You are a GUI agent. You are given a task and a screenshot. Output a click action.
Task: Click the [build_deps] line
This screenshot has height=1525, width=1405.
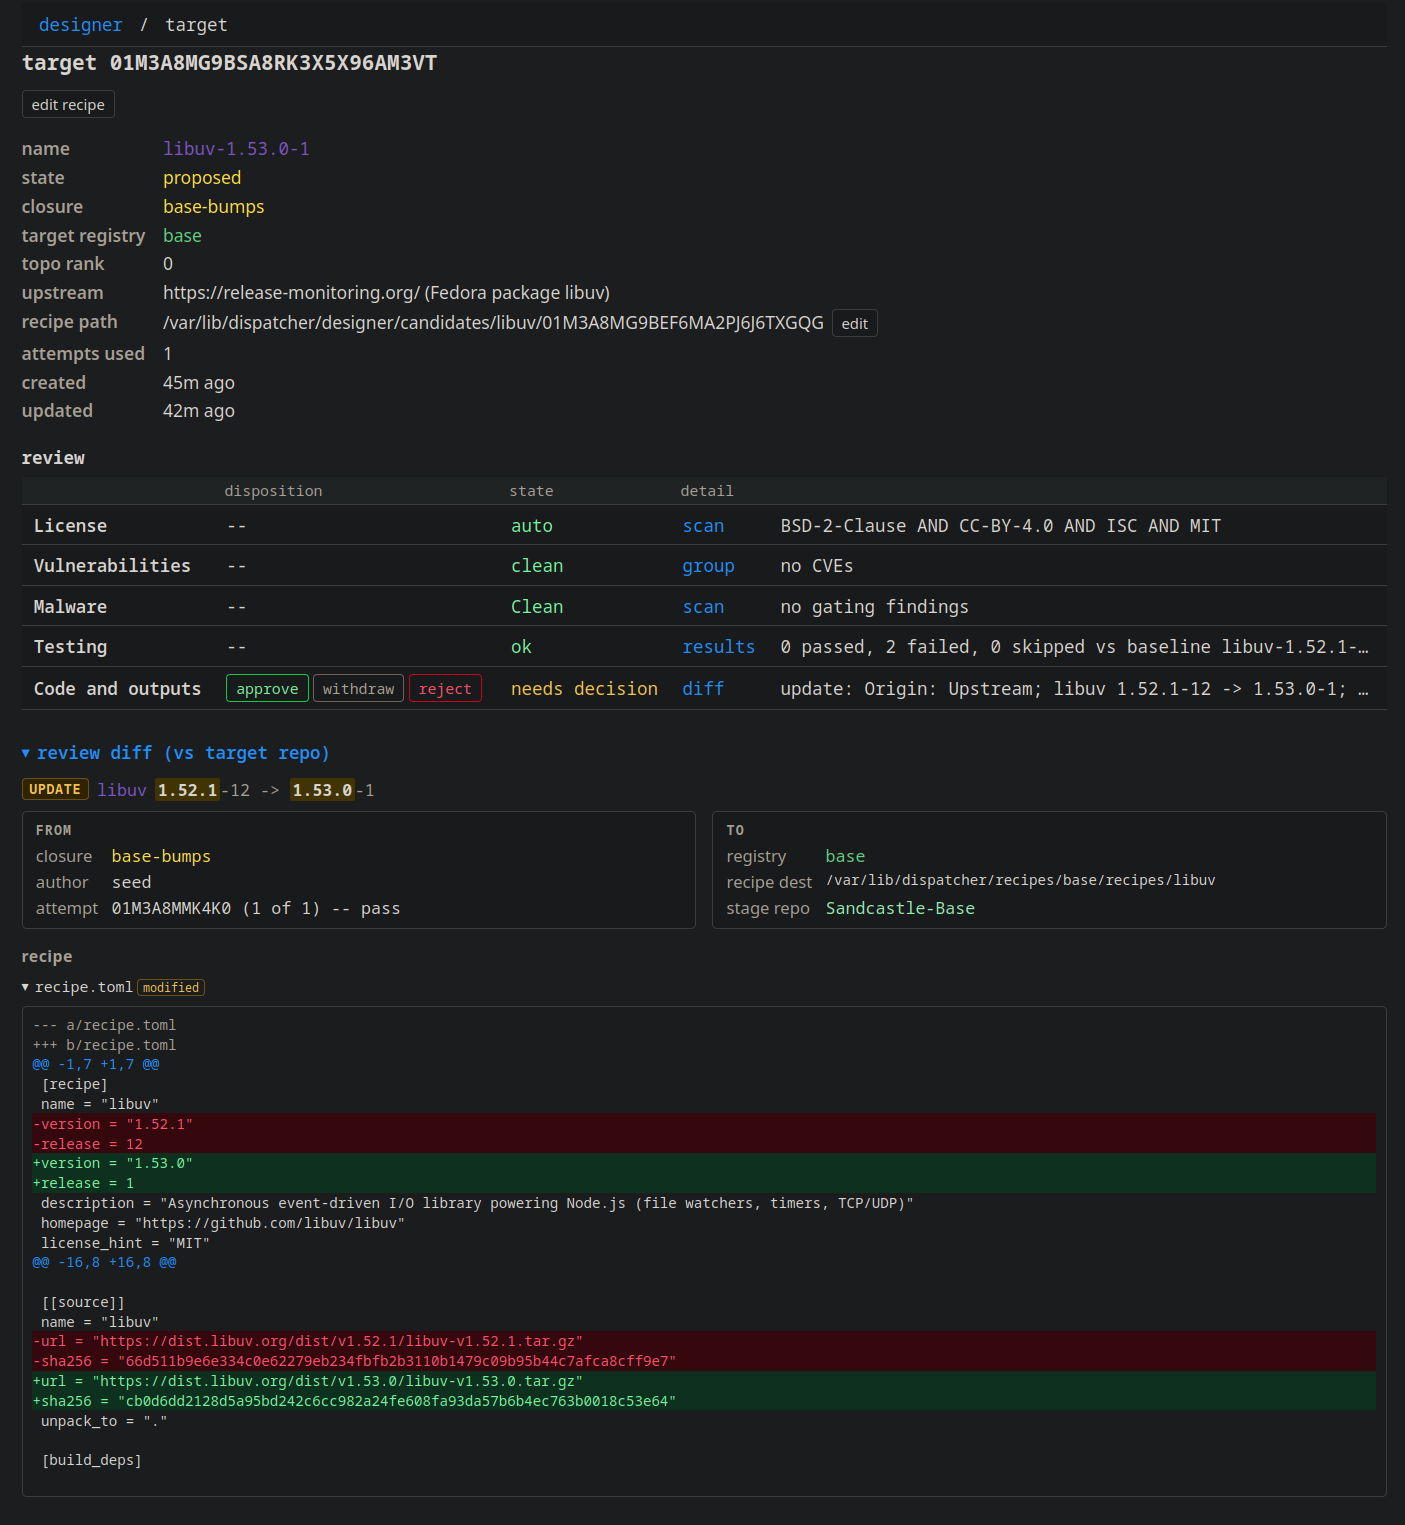pos(91,1461)
